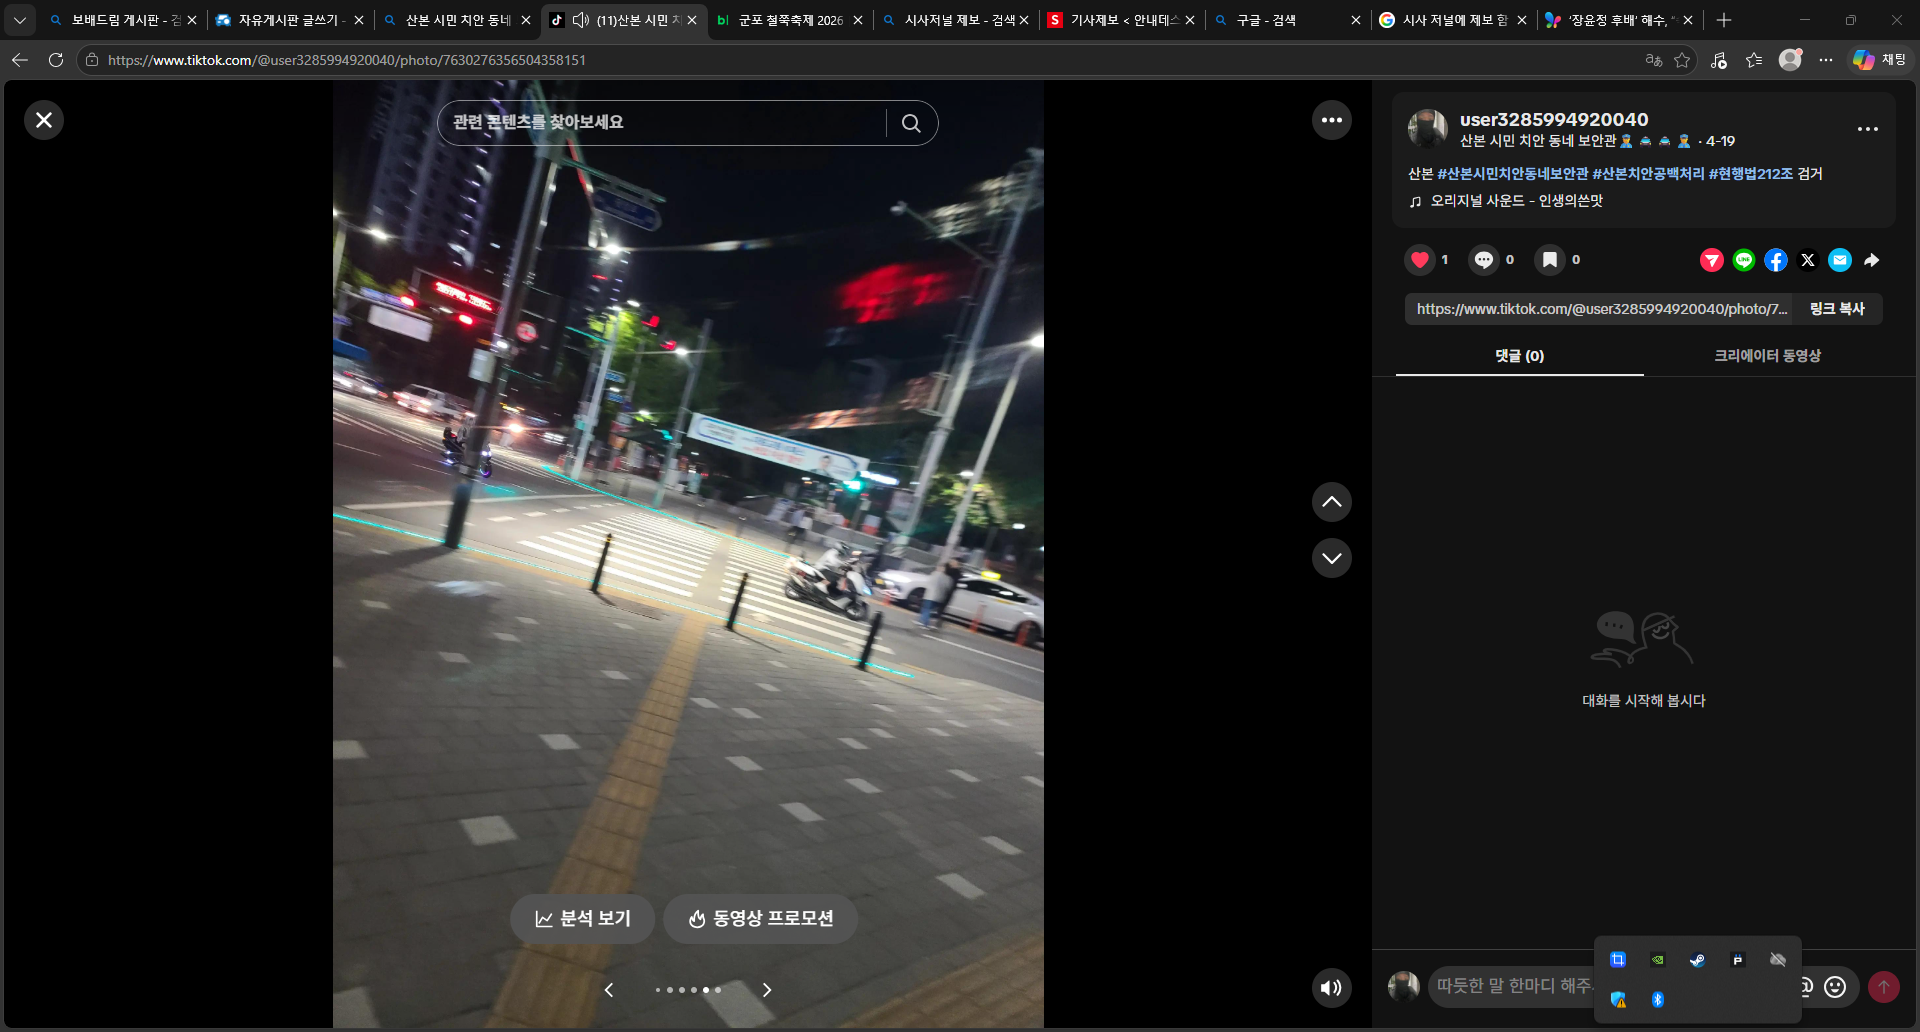
Task: Open more share options with the arrow icon
Action: [x=1872, y=260]
